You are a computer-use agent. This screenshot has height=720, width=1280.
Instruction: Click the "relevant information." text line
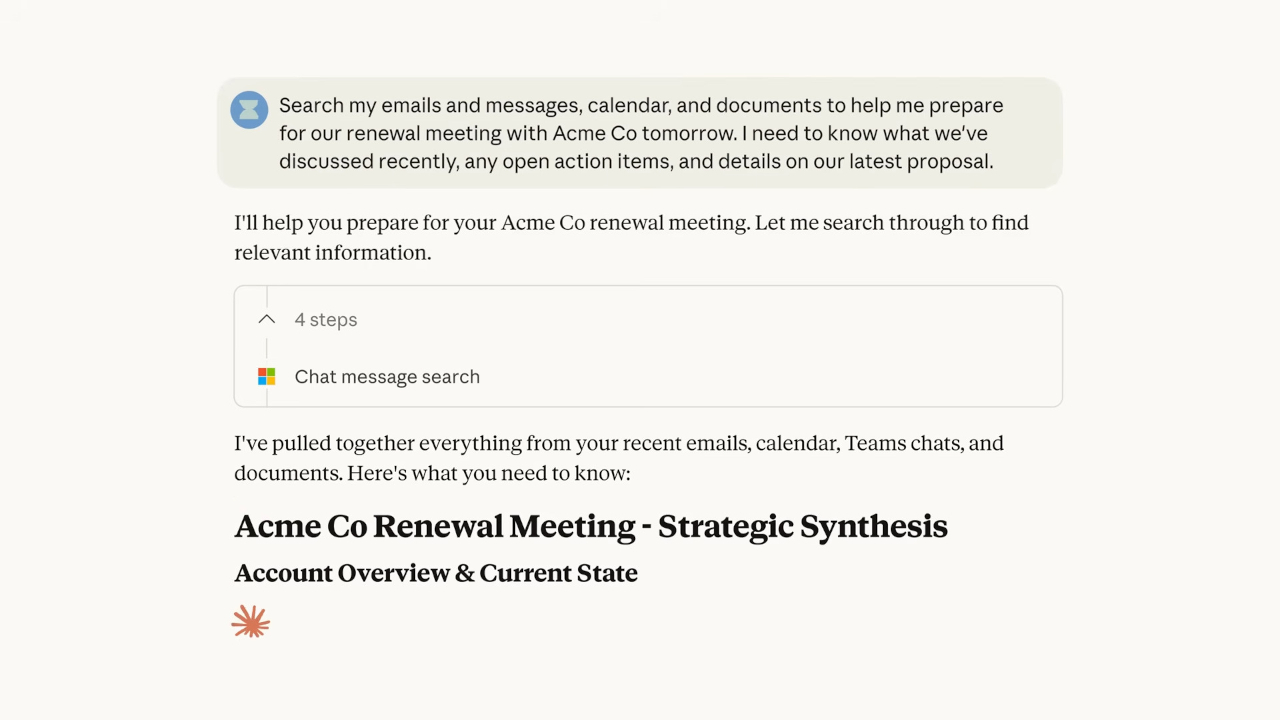[x=332, y=253]
